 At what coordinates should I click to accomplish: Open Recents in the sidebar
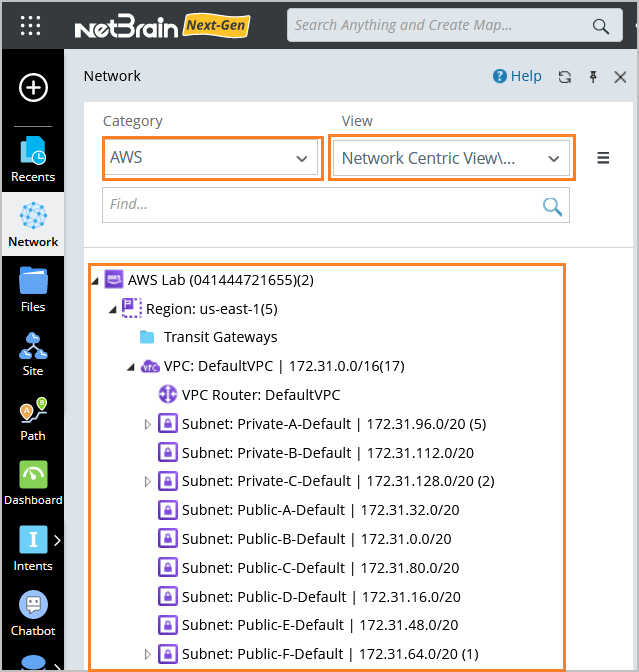coord(33,159)
